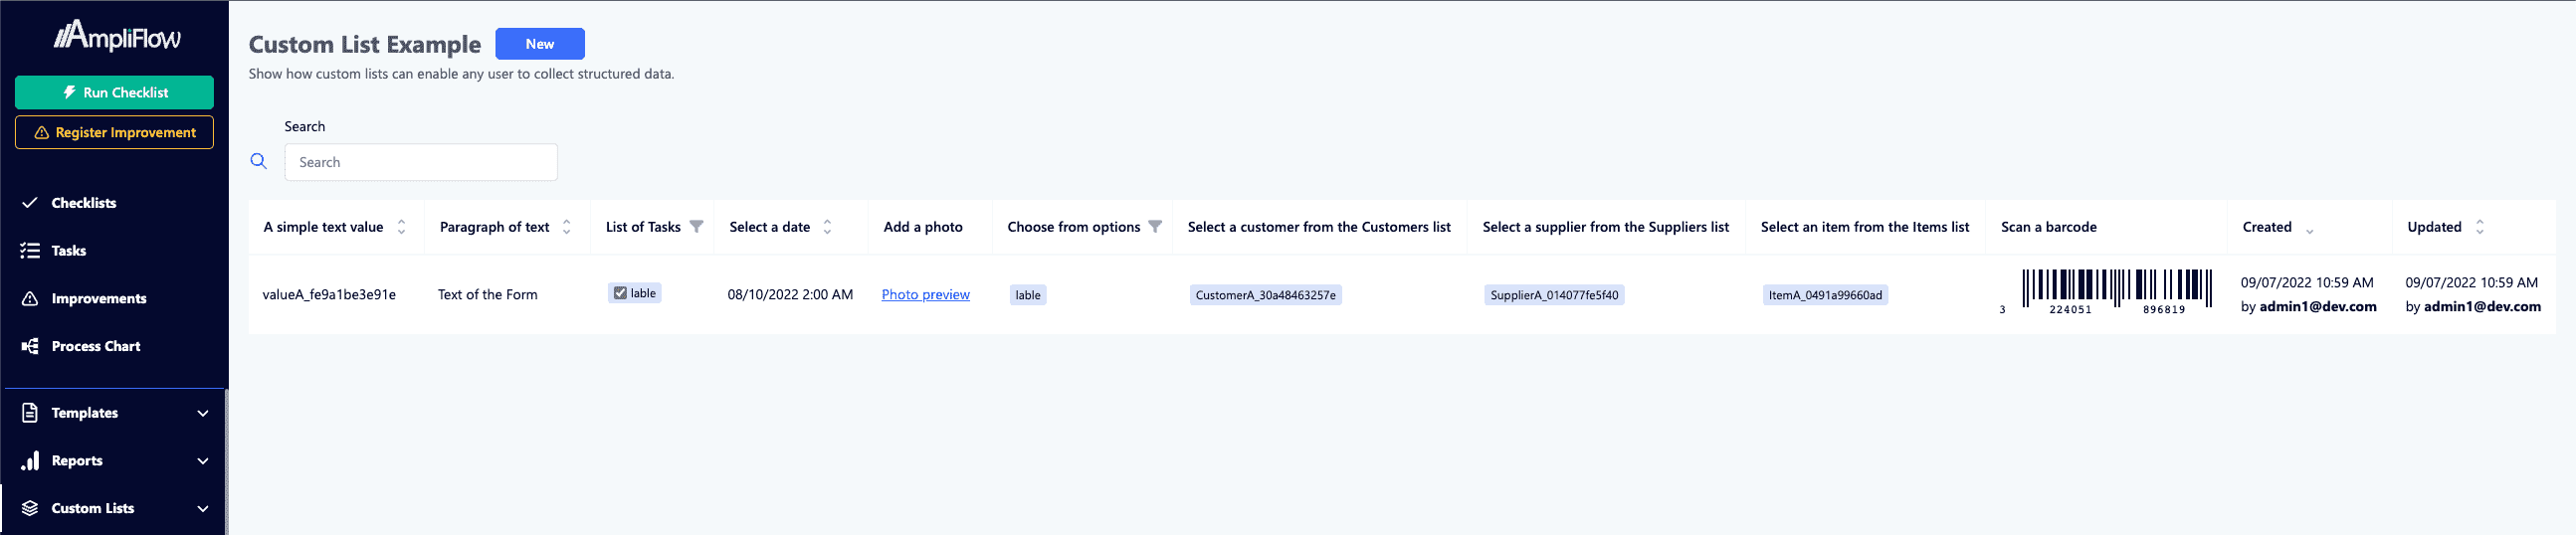Image resolution: width=2576 pixels, height=535 pixels.
Task: Toggle the lable task checkbox
Action: 620,293
